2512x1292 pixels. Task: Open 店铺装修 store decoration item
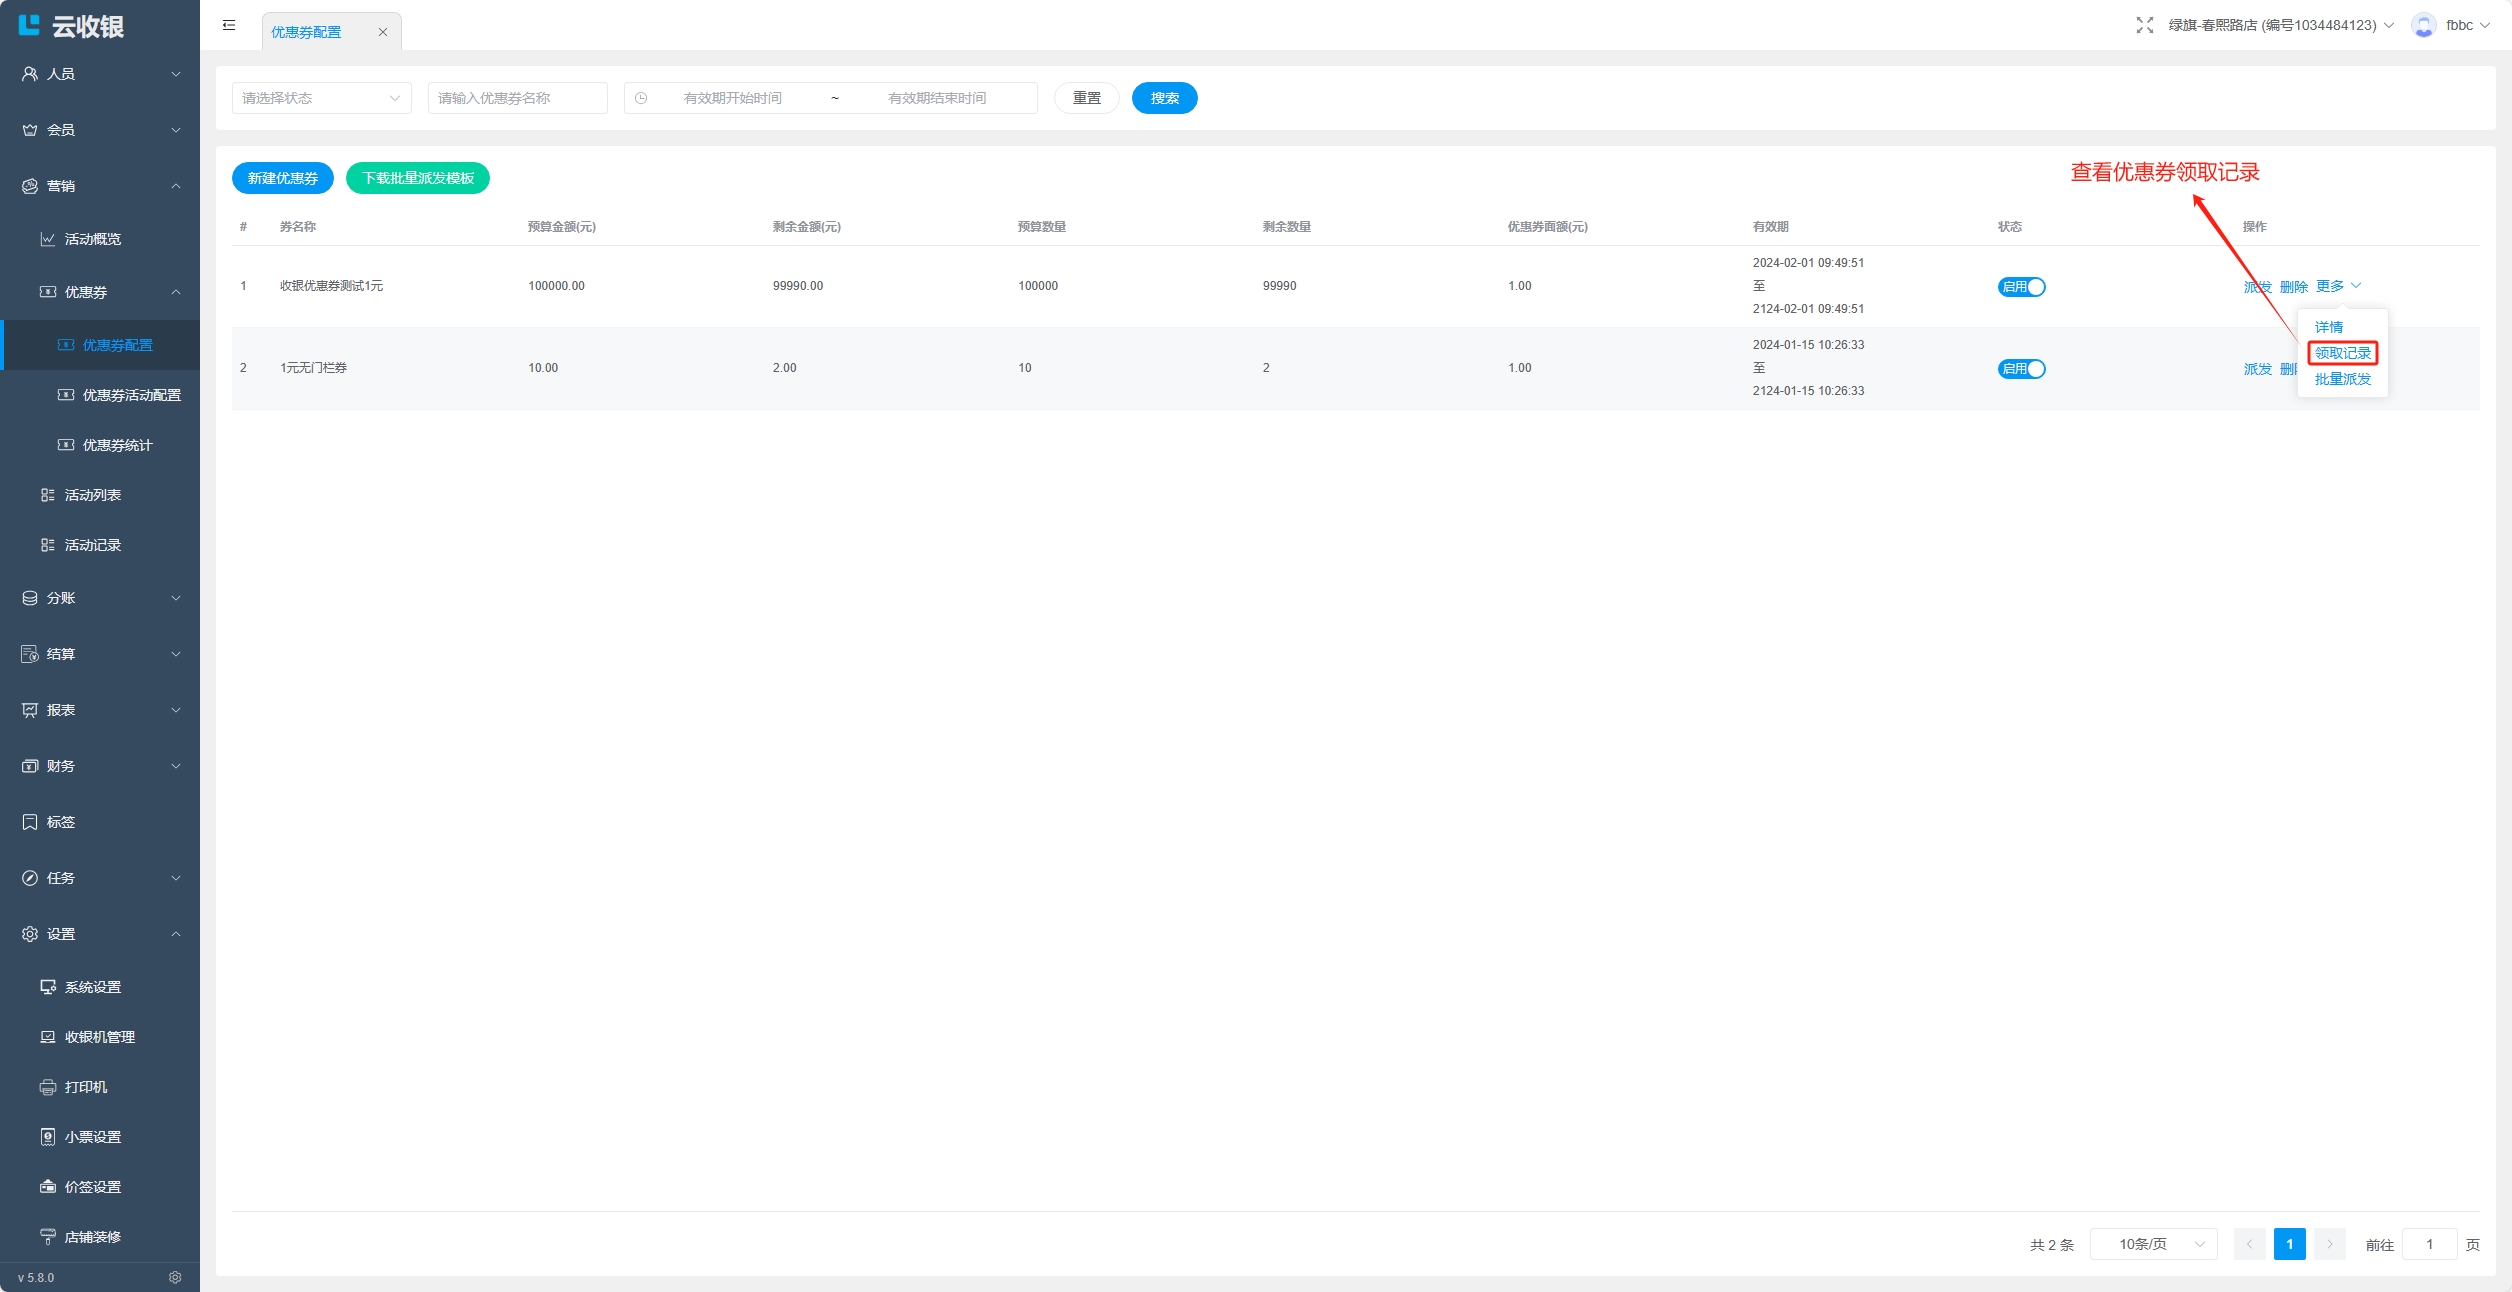[93, 1237]
